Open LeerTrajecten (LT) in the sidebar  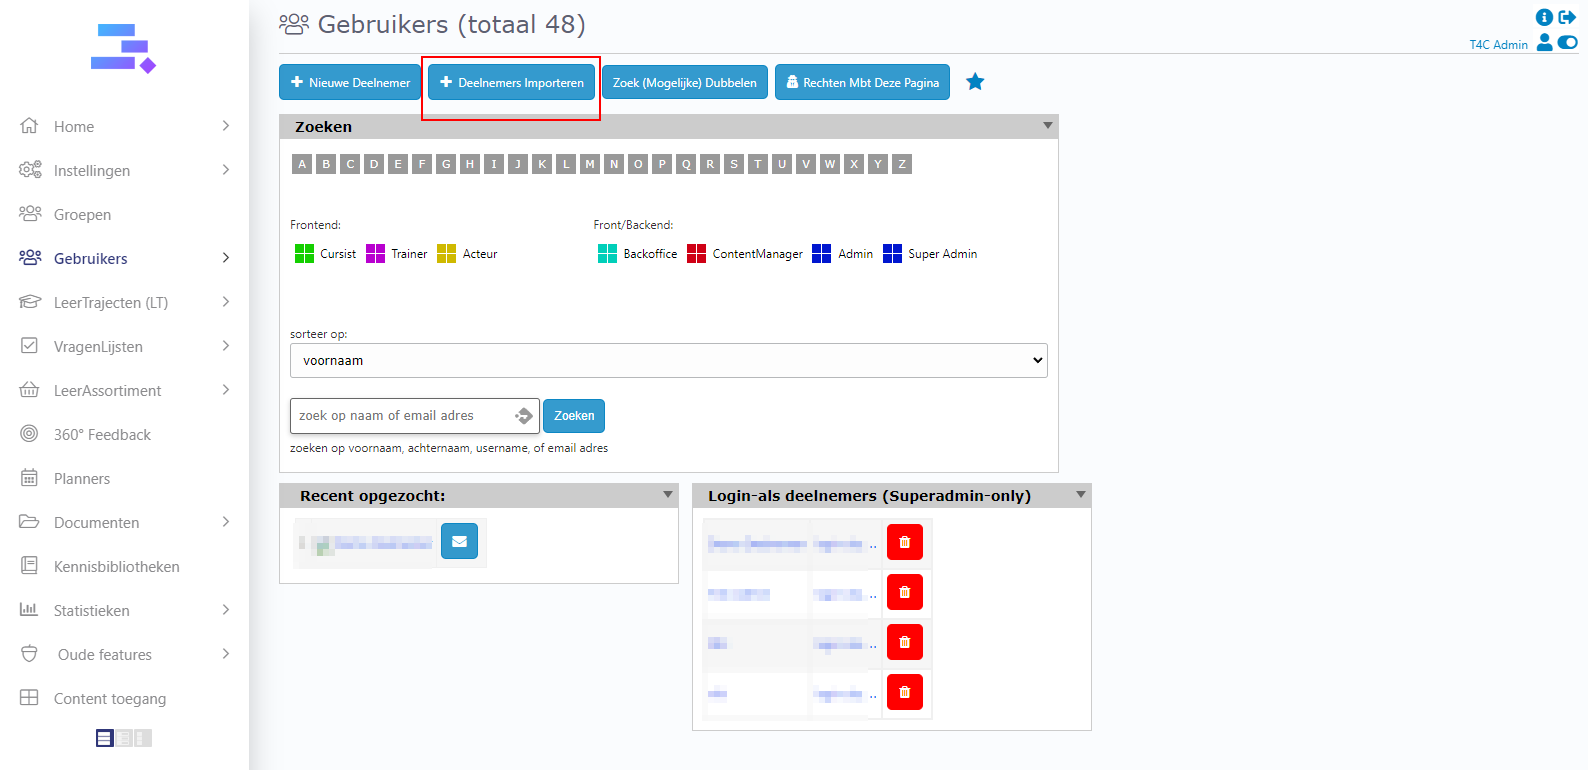coord(111,302)
